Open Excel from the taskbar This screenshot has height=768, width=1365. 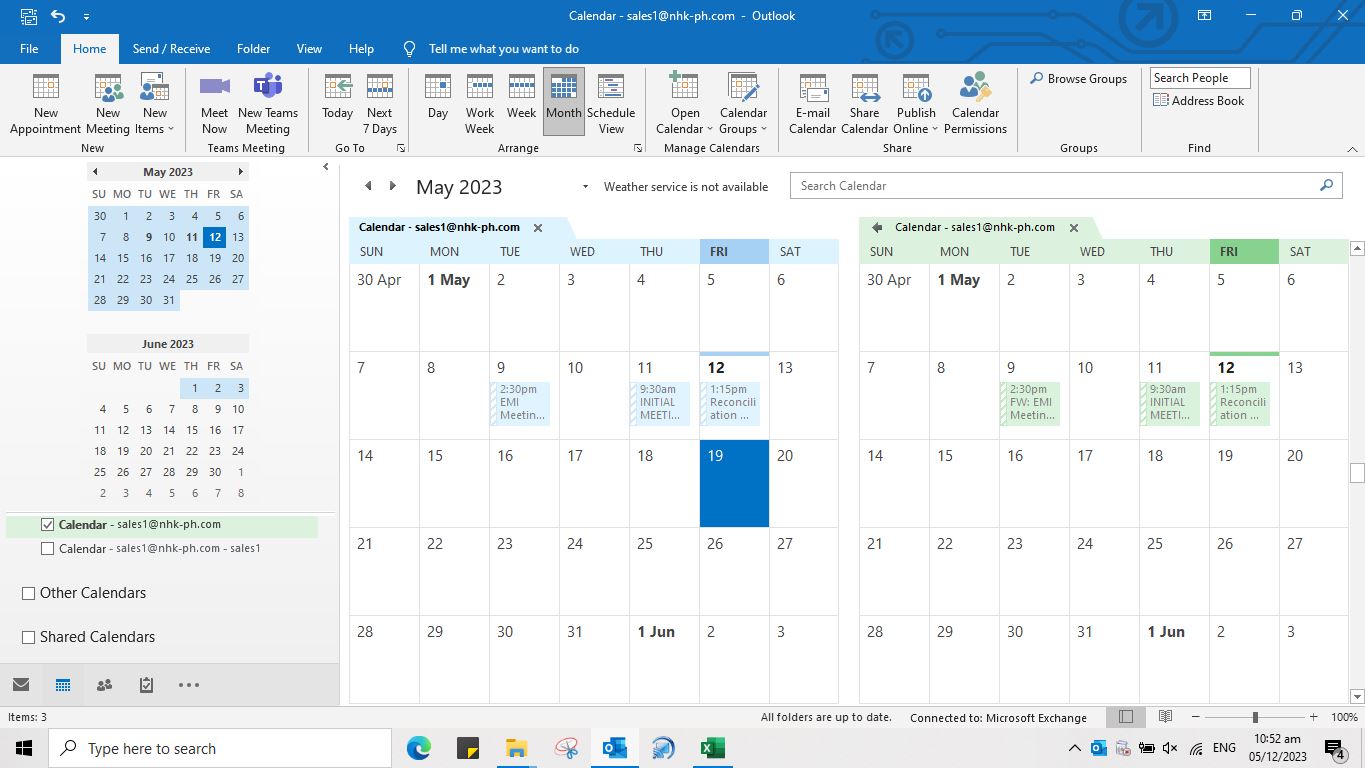(x=712, y=748)
